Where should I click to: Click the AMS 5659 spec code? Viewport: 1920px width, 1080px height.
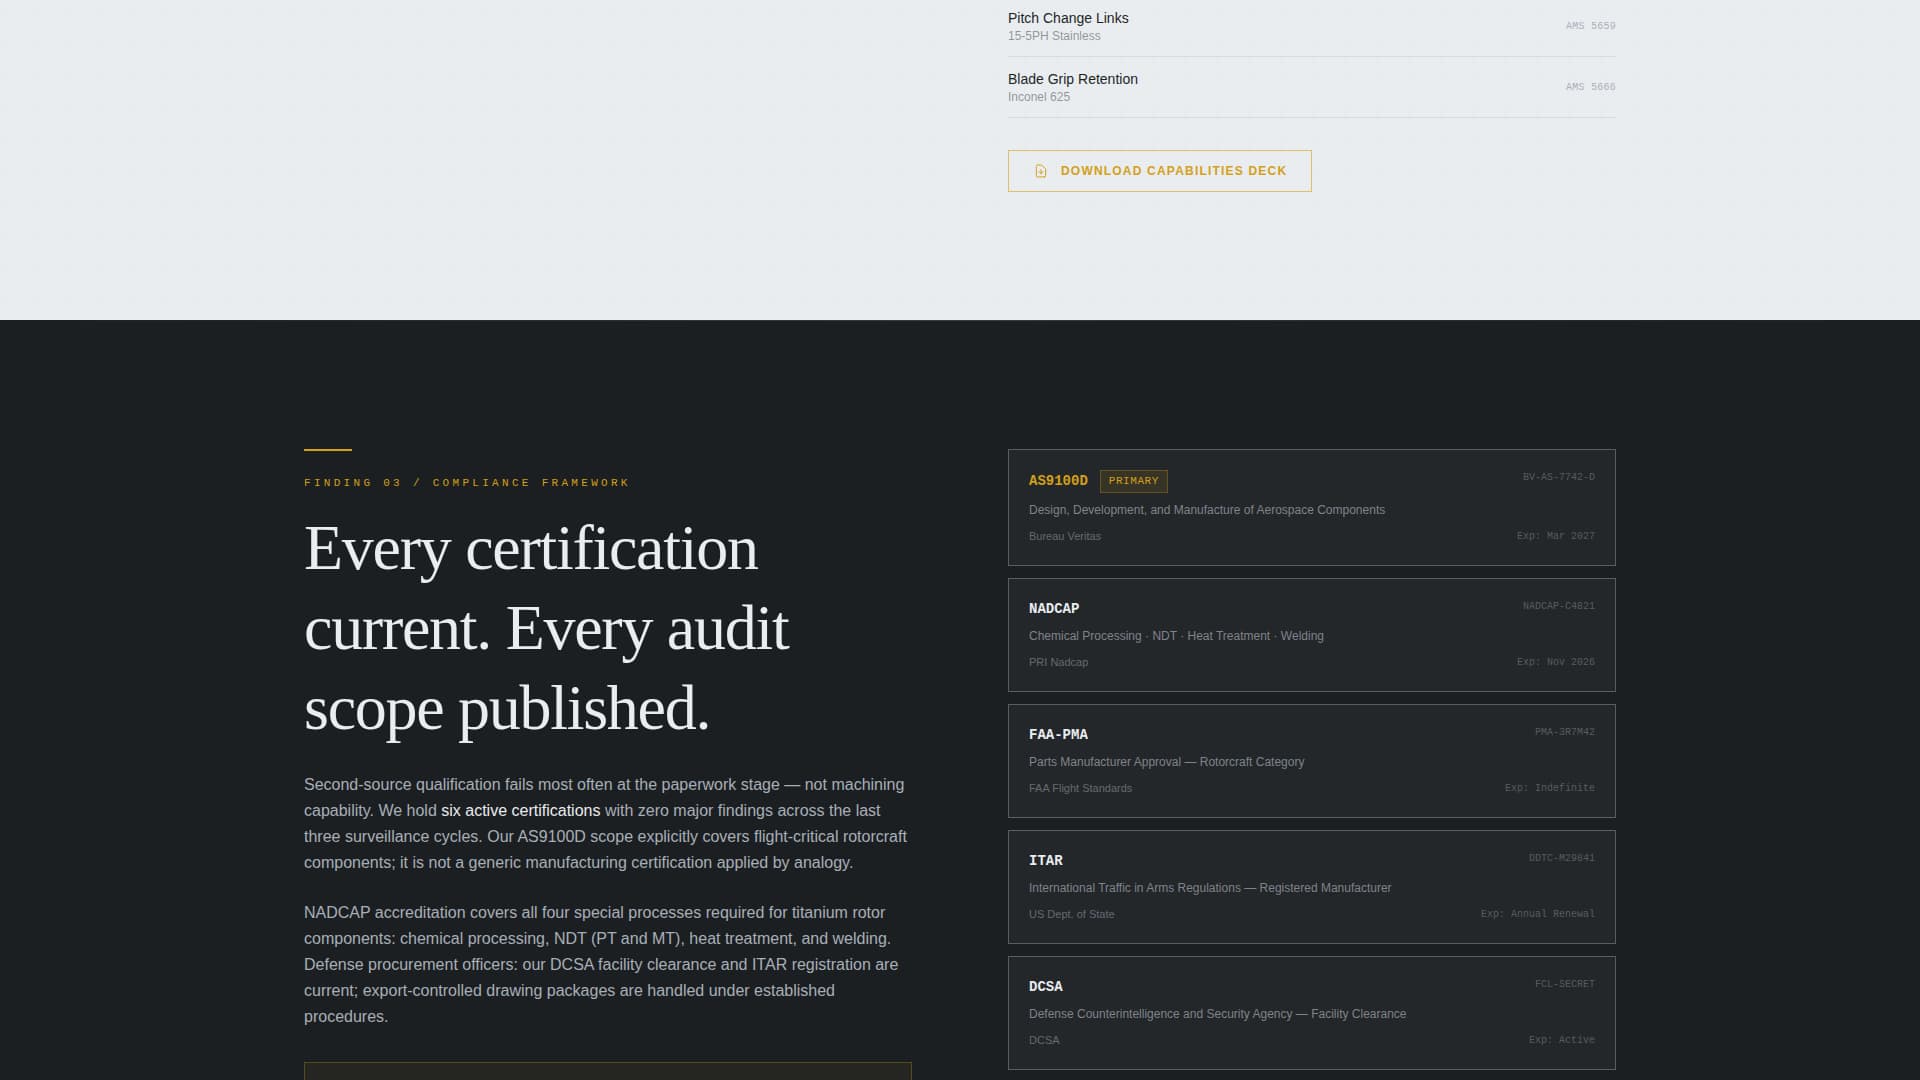click(1590, 26)
